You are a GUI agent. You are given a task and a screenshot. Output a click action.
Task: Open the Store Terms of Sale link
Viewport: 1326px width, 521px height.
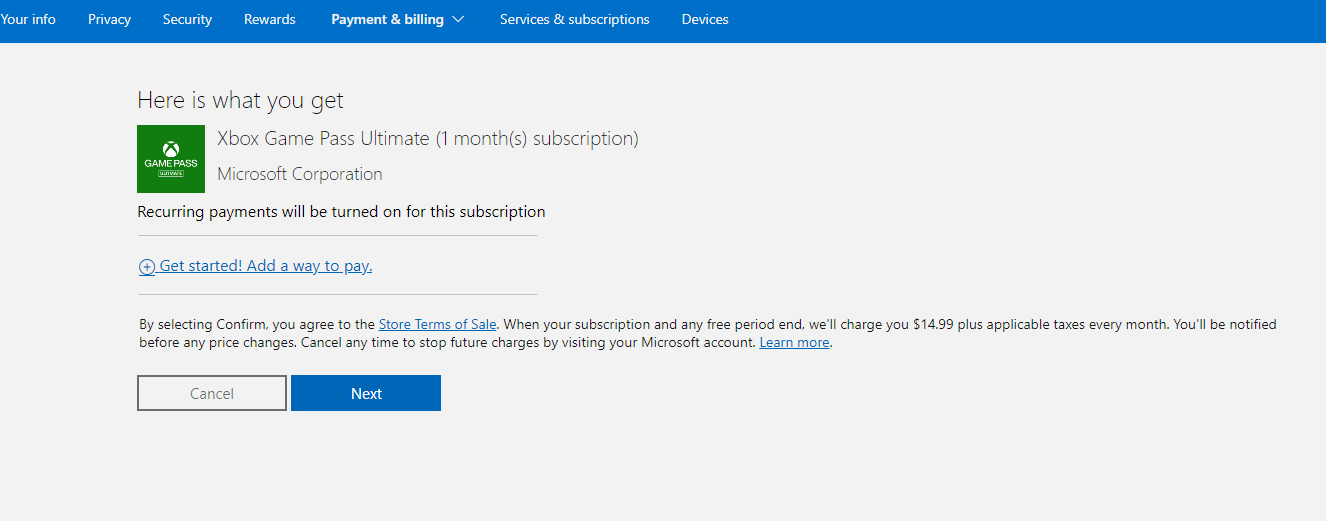pos(437,324)
